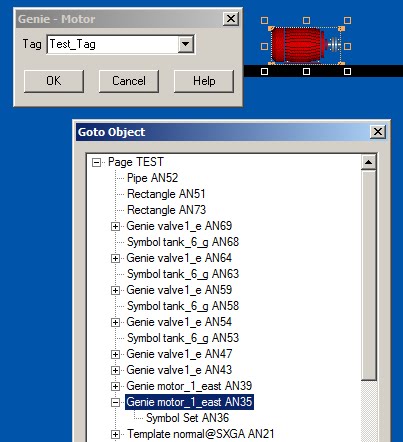
Task: Expand Genie valve1_e AN47
Action: 115,354
